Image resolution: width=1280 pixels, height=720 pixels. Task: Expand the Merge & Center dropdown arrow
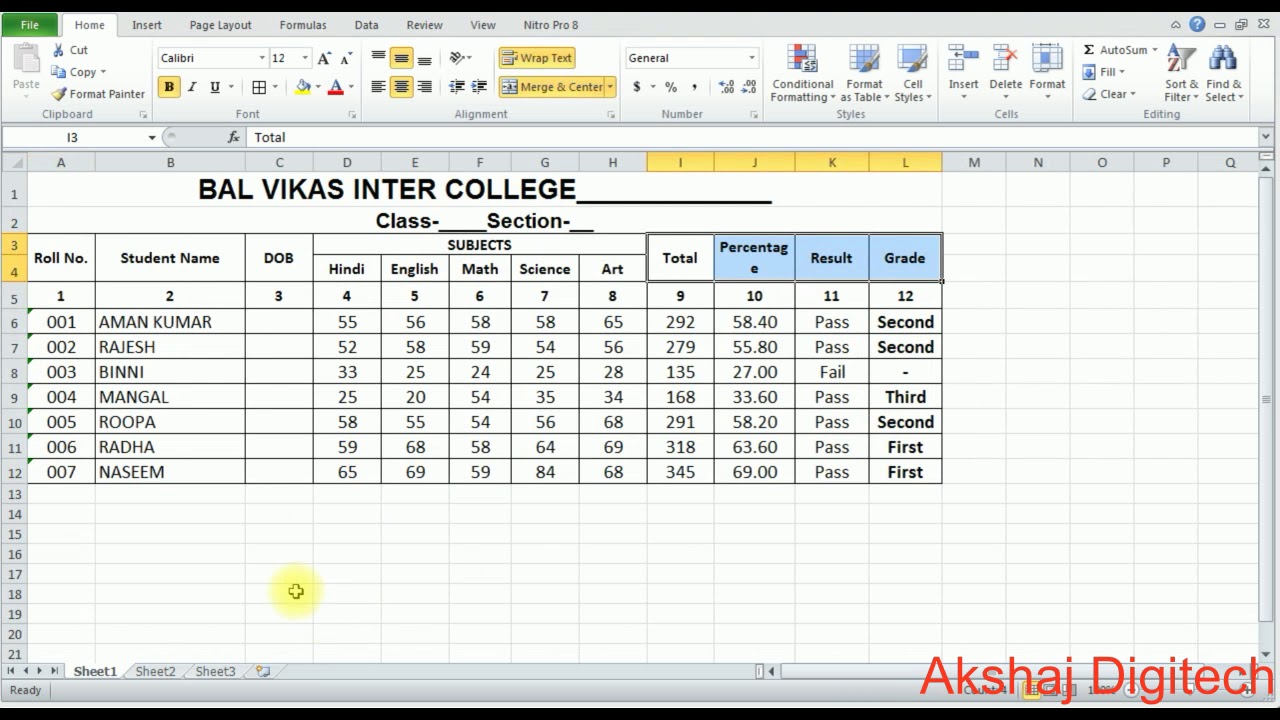point(610,87)
